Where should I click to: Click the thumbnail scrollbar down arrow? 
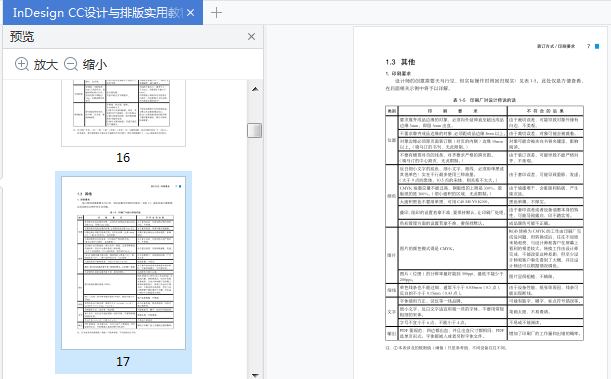[255, 375]
